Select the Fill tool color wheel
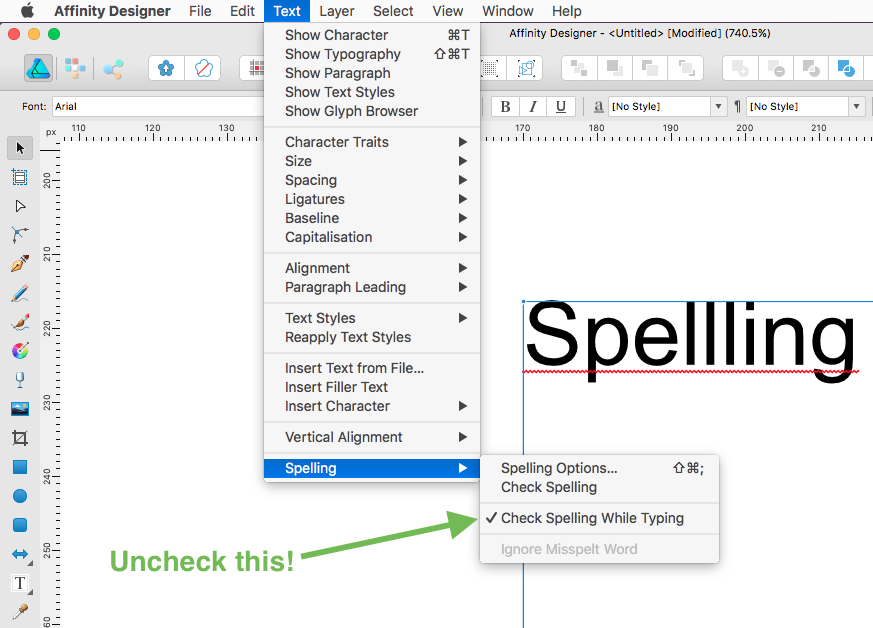The image size is (873, 628). (x=20, y=351)
